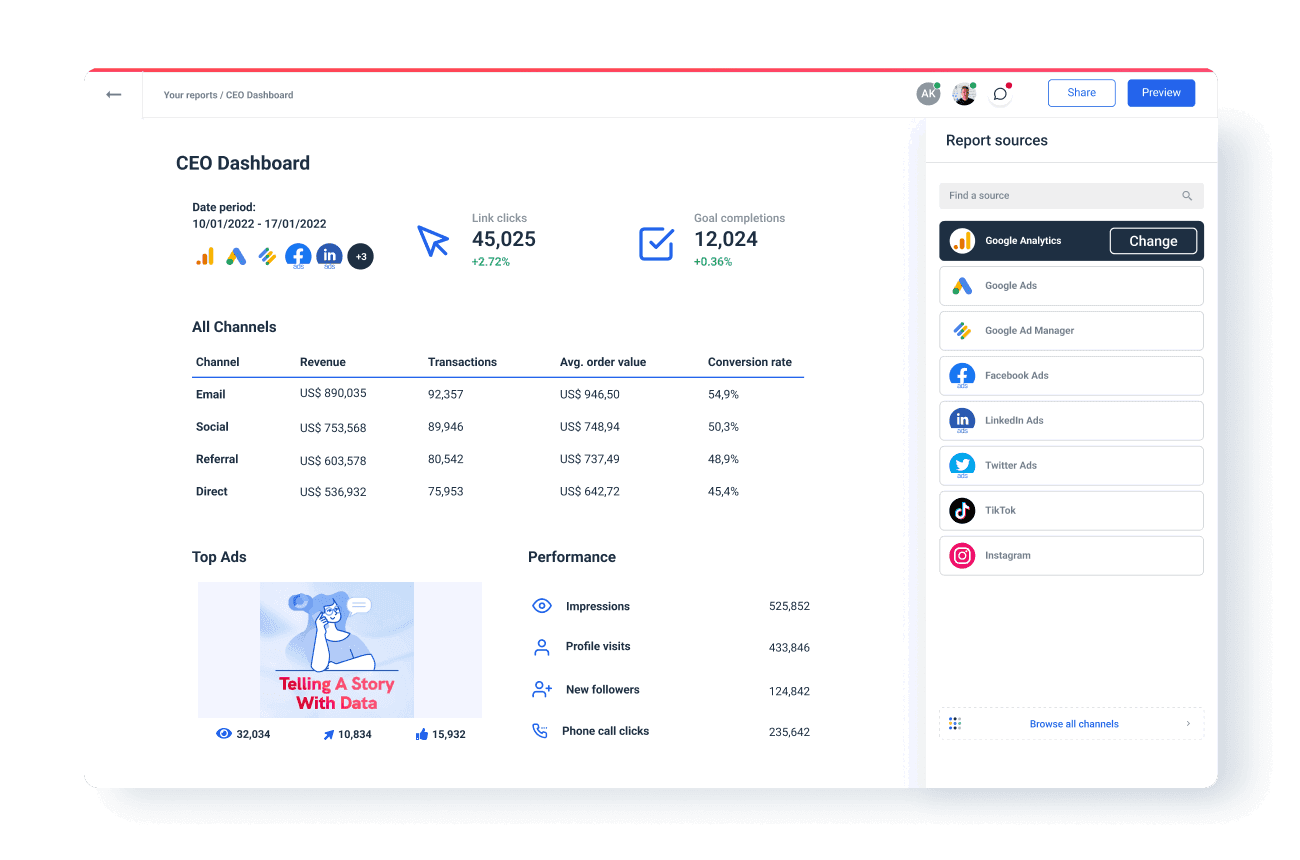
Task: Expand the Browse all channels chevron
Action: [1187, 723]
